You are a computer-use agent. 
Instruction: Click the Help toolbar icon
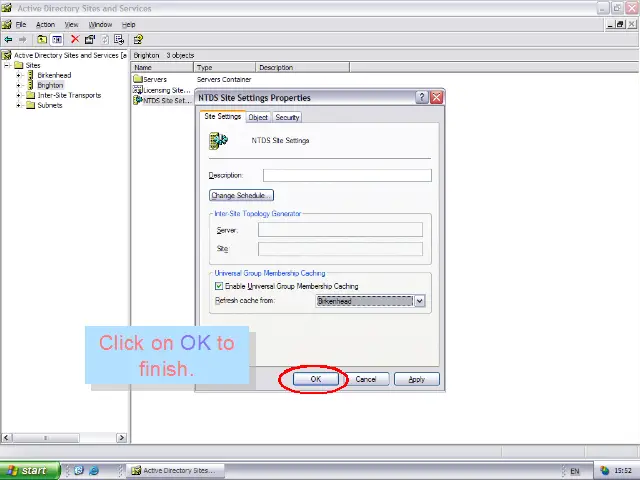click(138, 40)
